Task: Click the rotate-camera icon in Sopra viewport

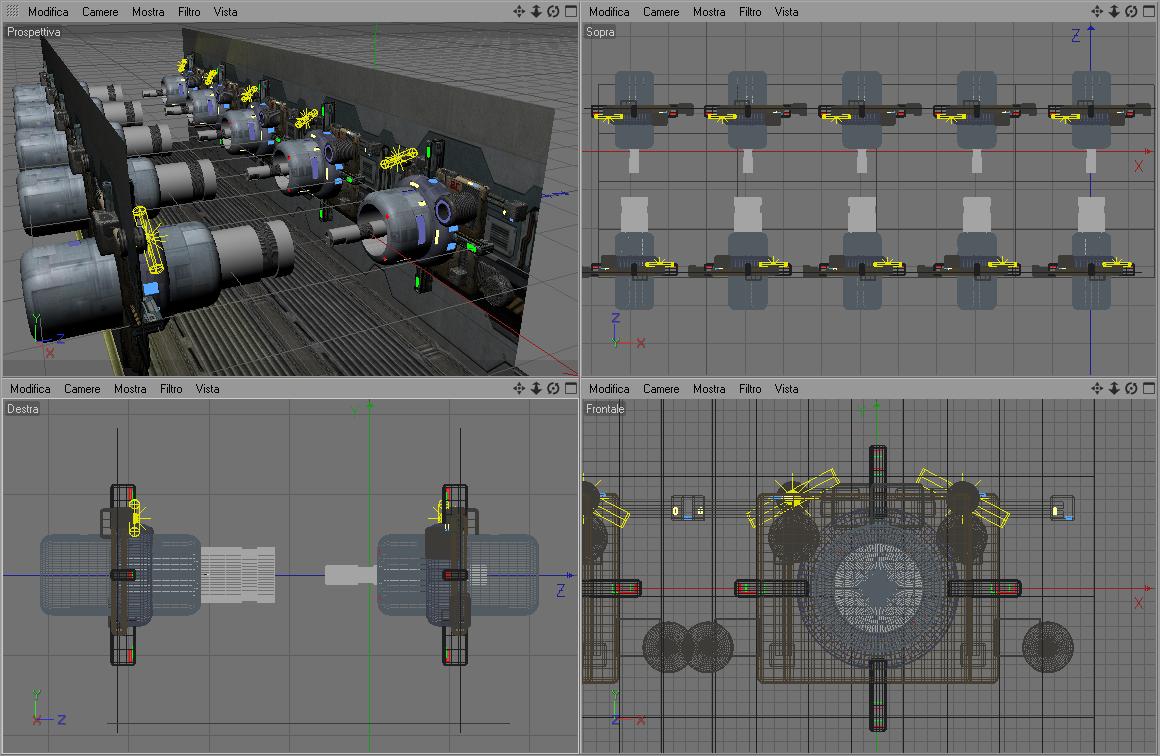Action: [1131, 11]
